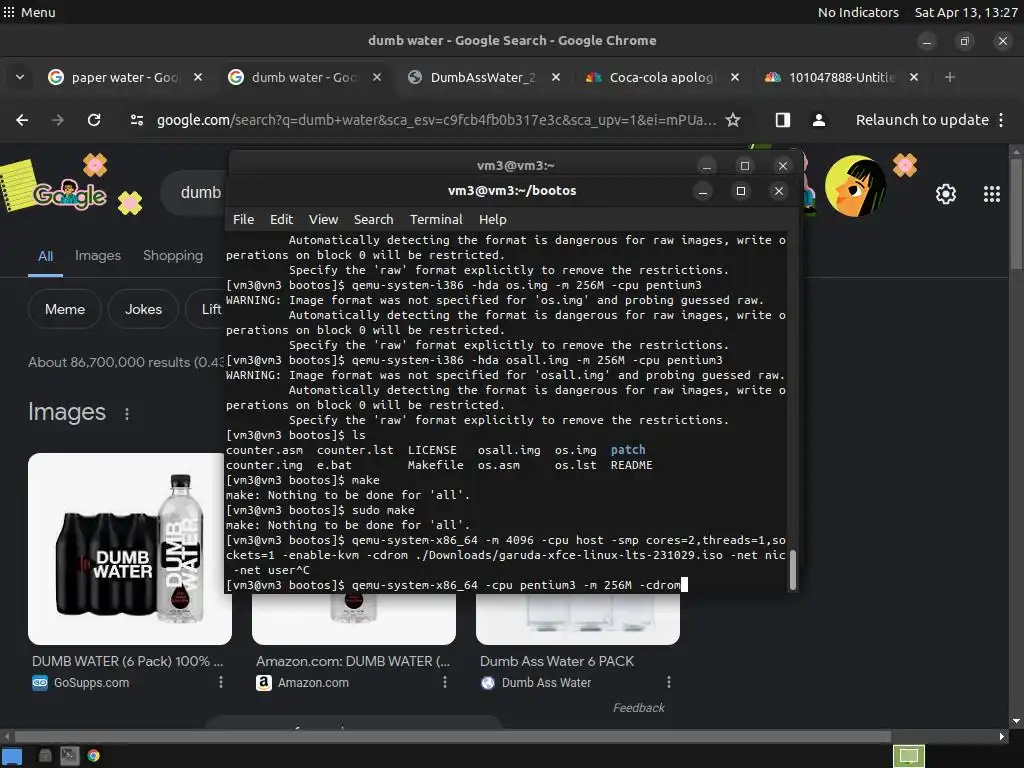
Task: Filter results by Jokes chip
Action: [143, 310]
